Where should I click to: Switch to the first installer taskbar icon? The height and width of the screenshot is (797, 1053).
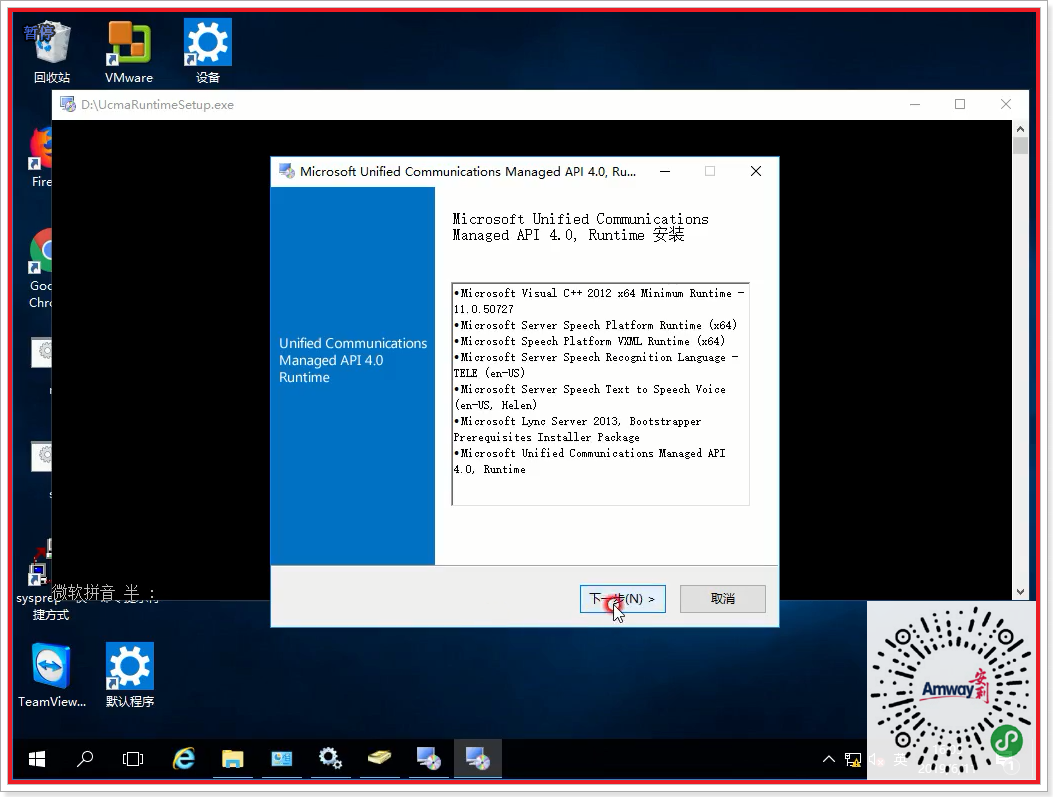pos(428,759)
